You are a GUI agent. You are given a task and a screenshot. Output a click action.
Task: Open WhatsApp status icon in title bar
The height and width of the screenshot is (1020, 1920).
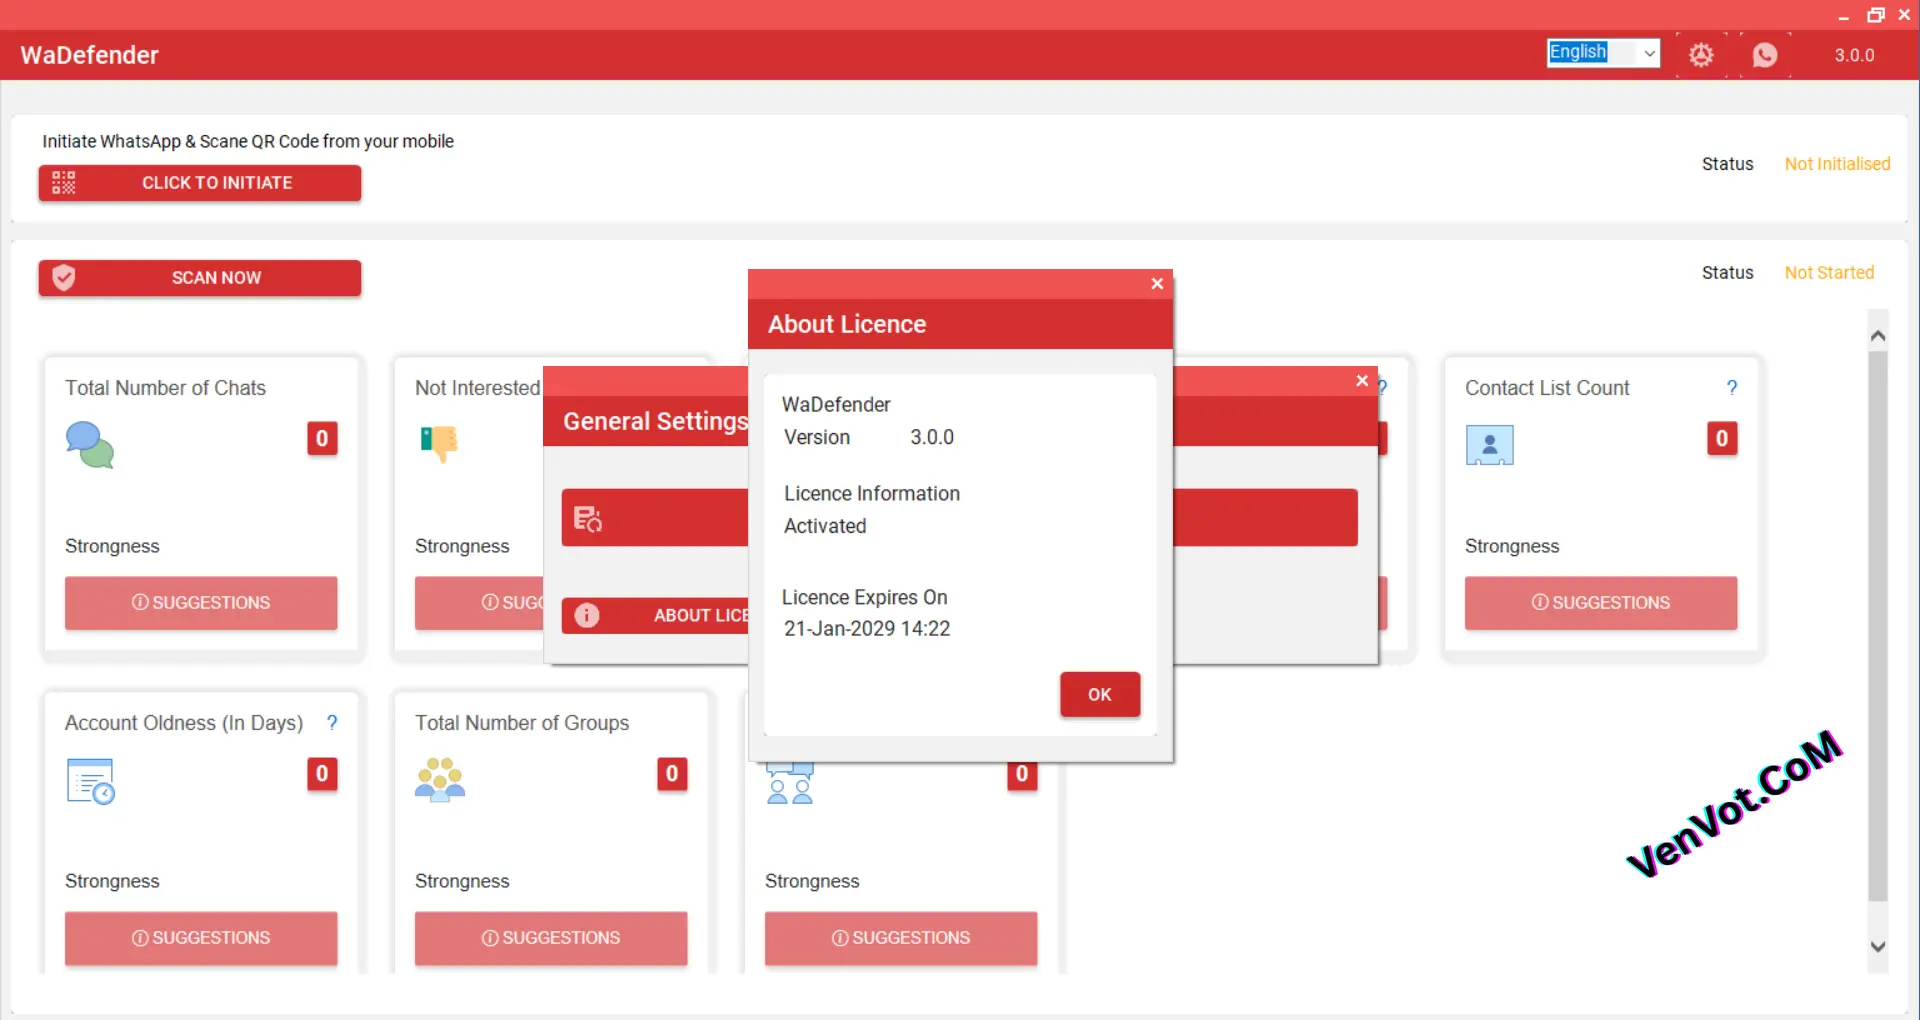[1766, 55]
